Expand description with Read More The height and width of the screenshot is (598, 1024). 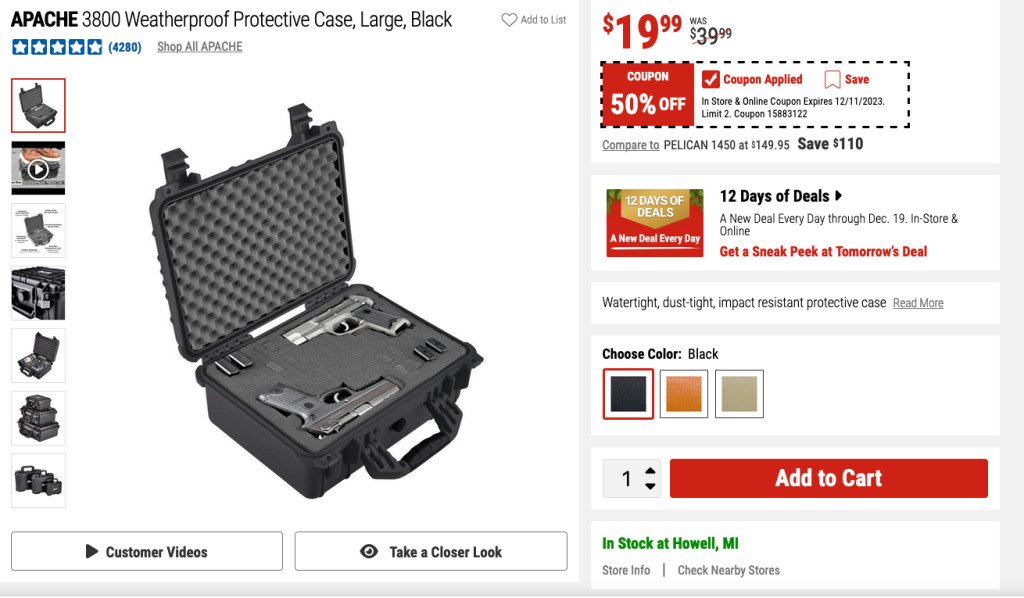tap(918, 303)
